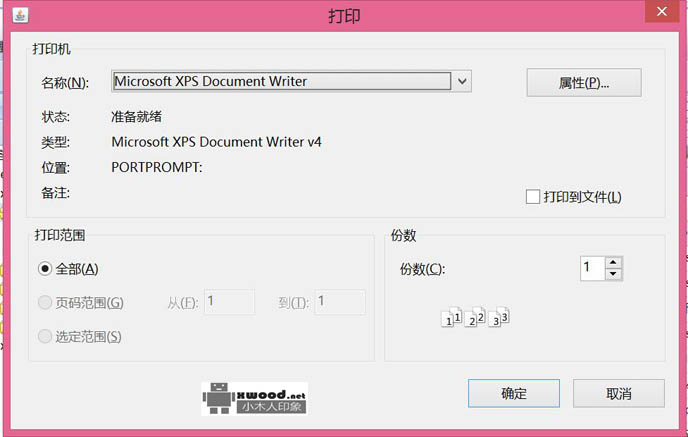The image size is (688, 437).
Task: Open the printer name dropdown arrow
Action: pyautogui.click(x=462, y=81)
